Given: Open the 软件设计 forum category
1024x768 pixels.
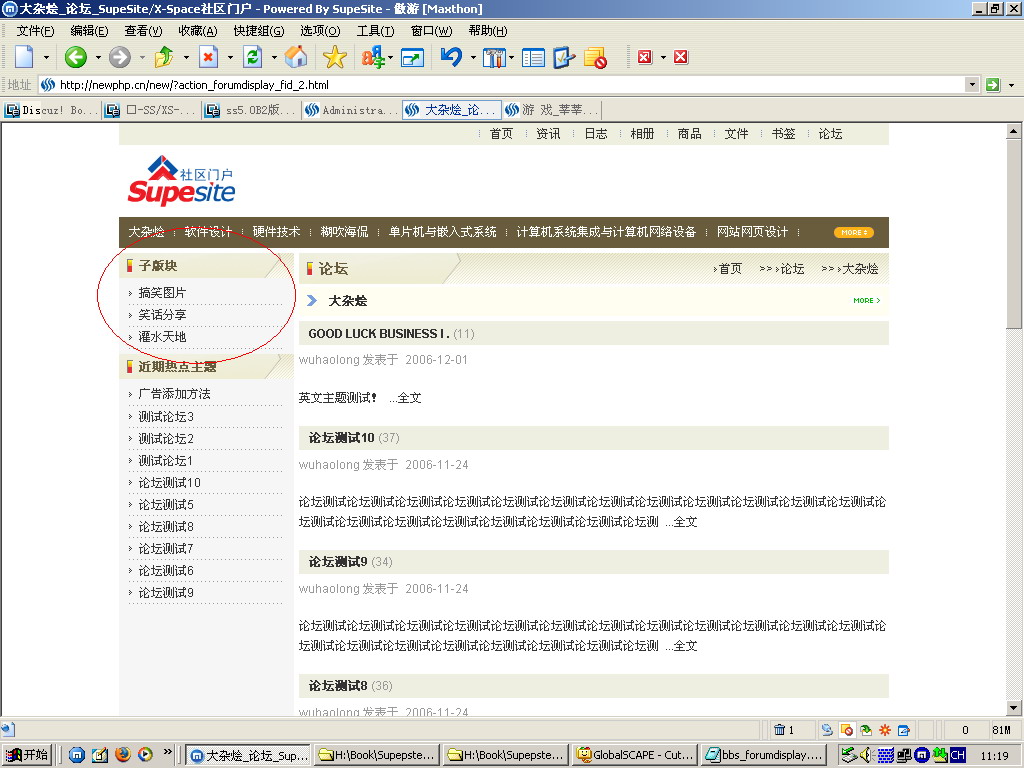Looking at the screenshot, I should (208, 232).
